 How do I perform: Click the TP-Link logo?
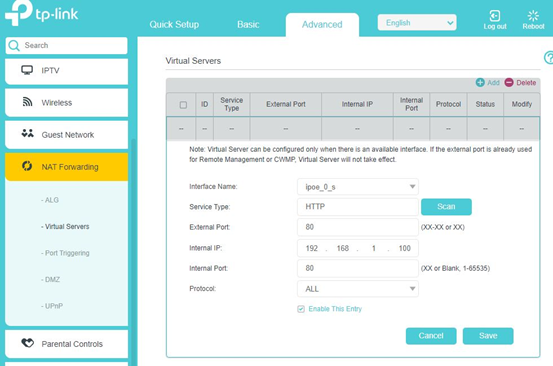tap(41, 13)
